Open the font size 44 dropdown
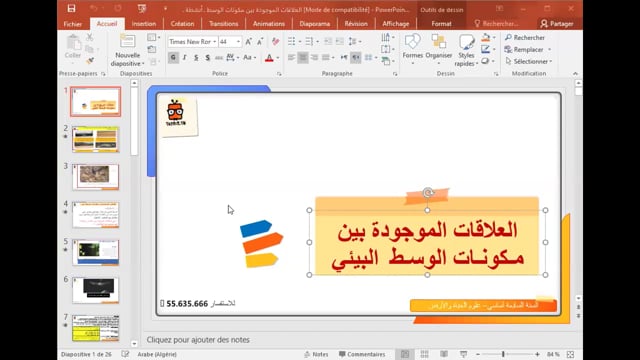 (x=238, y=42)
